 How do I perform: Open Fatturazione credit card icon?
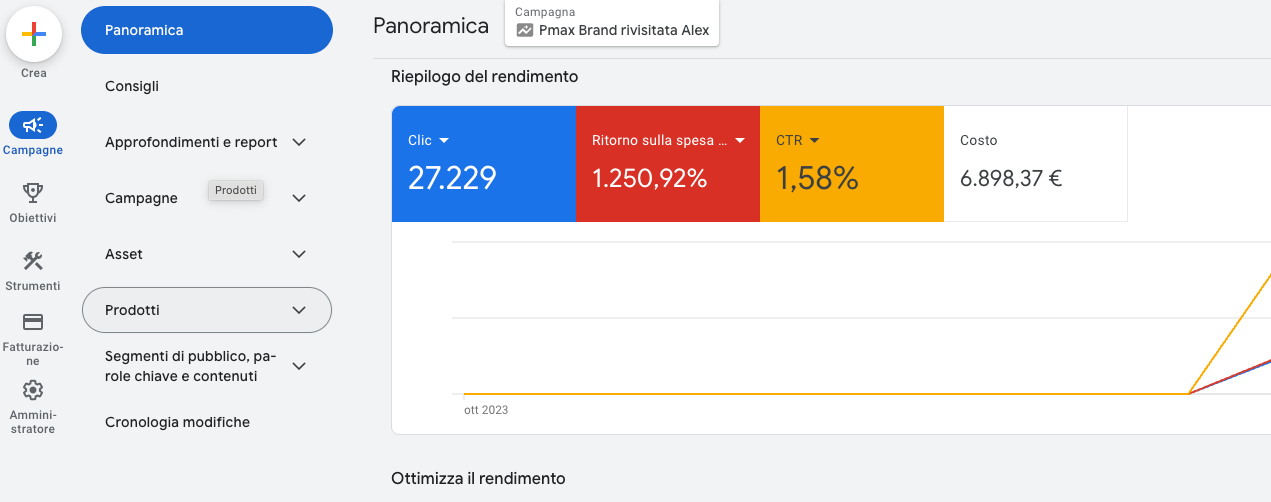tap(33, 322)
